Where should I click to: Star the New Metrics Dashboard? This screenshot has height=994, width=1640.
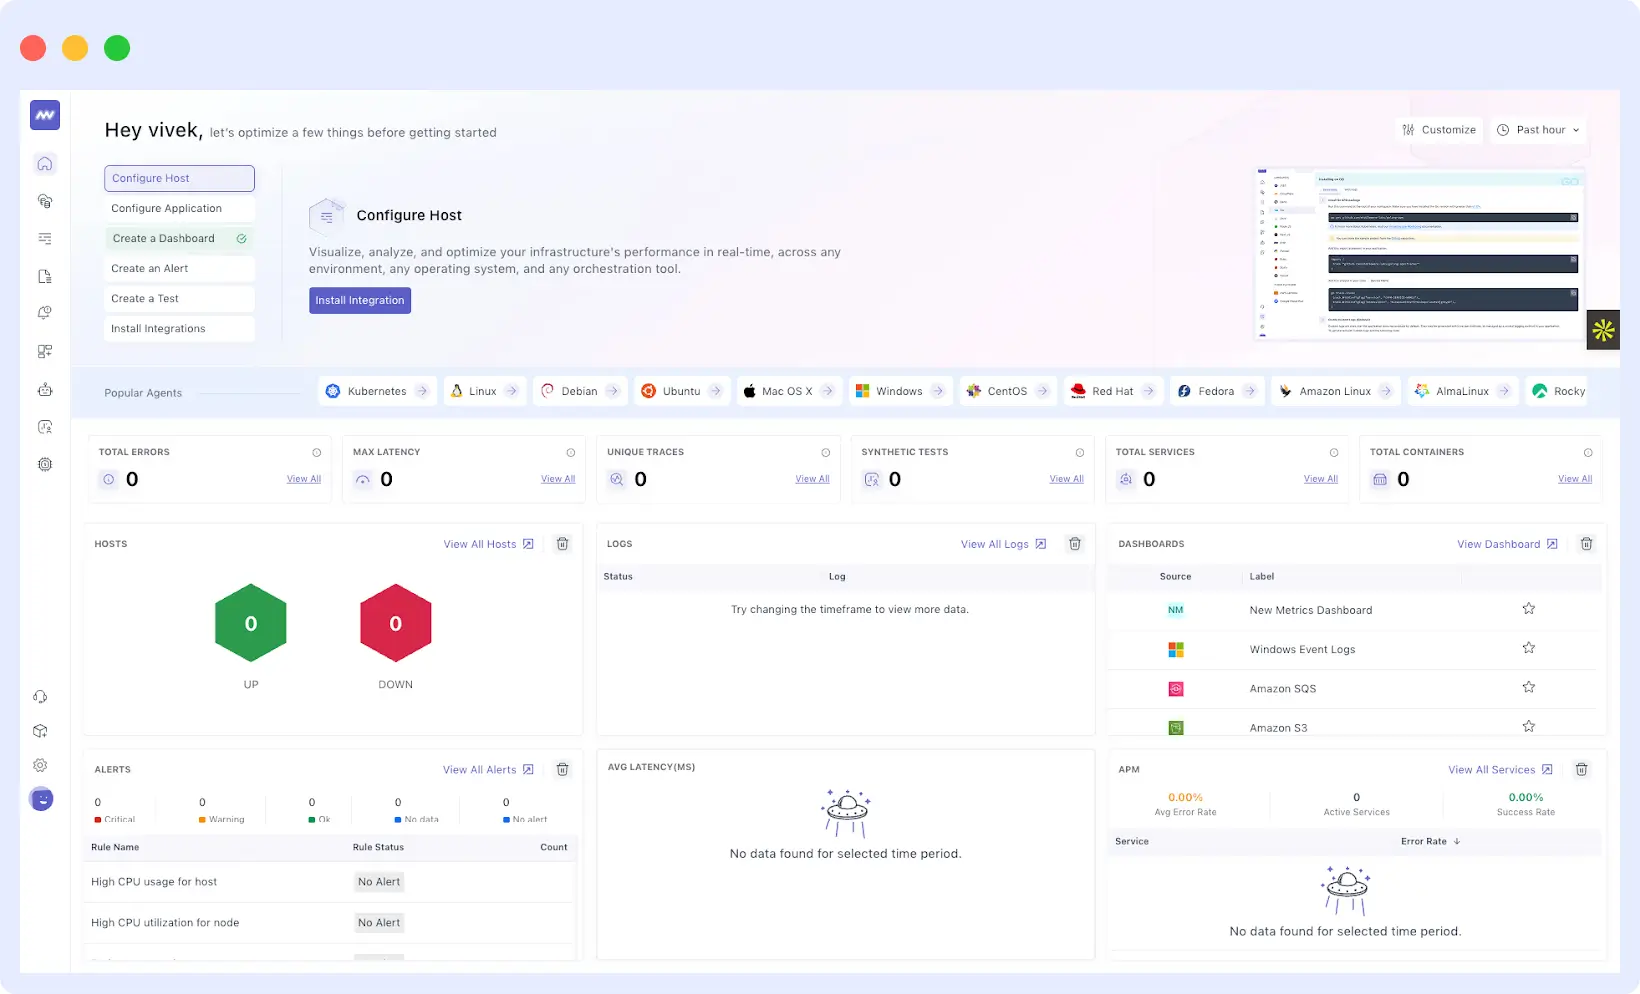click(x=1528, y=609)
